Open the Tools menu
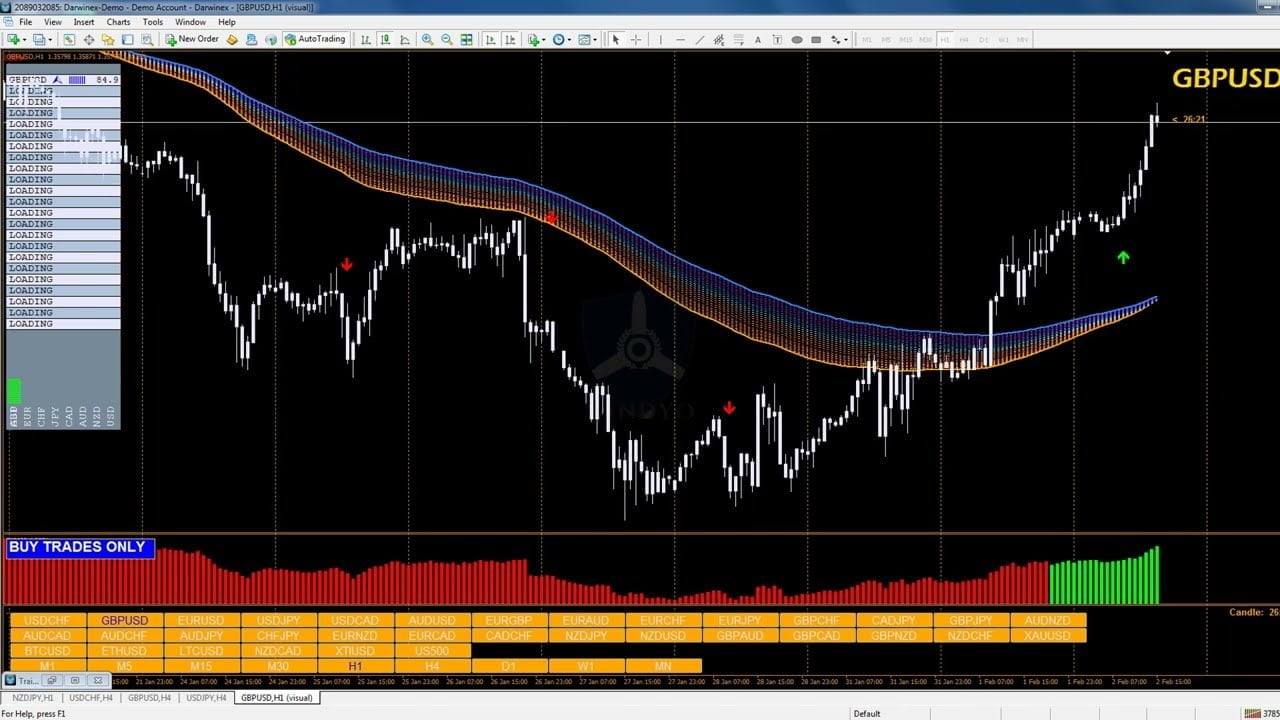The height and width of the screenshot is (720, 1280). coord(153,22)
